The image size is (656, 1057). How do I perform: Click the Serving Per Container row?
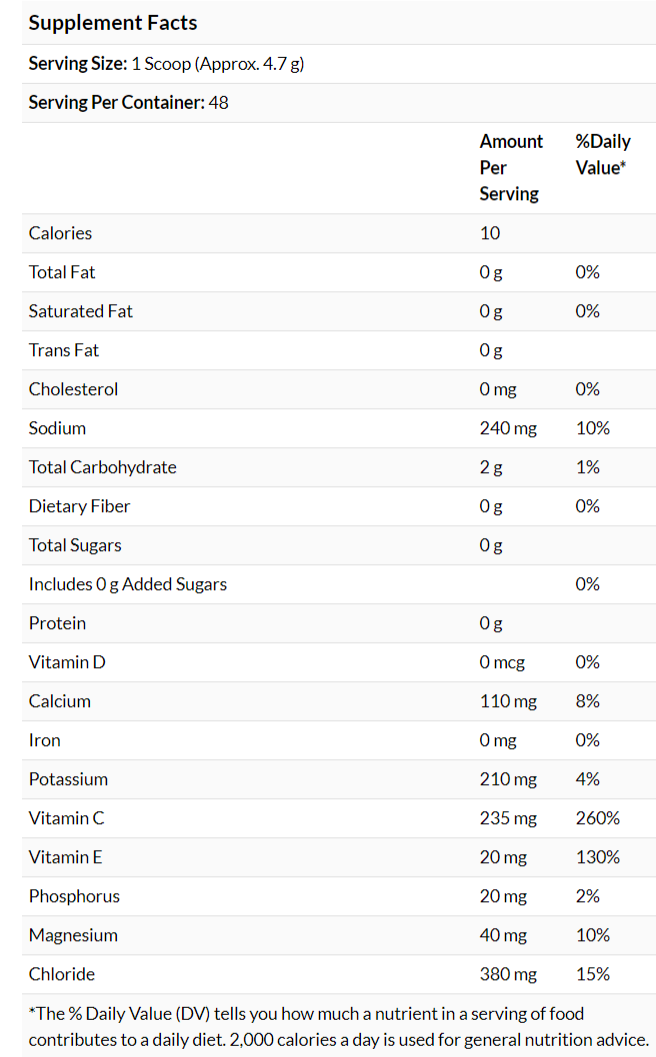[128, 102]
